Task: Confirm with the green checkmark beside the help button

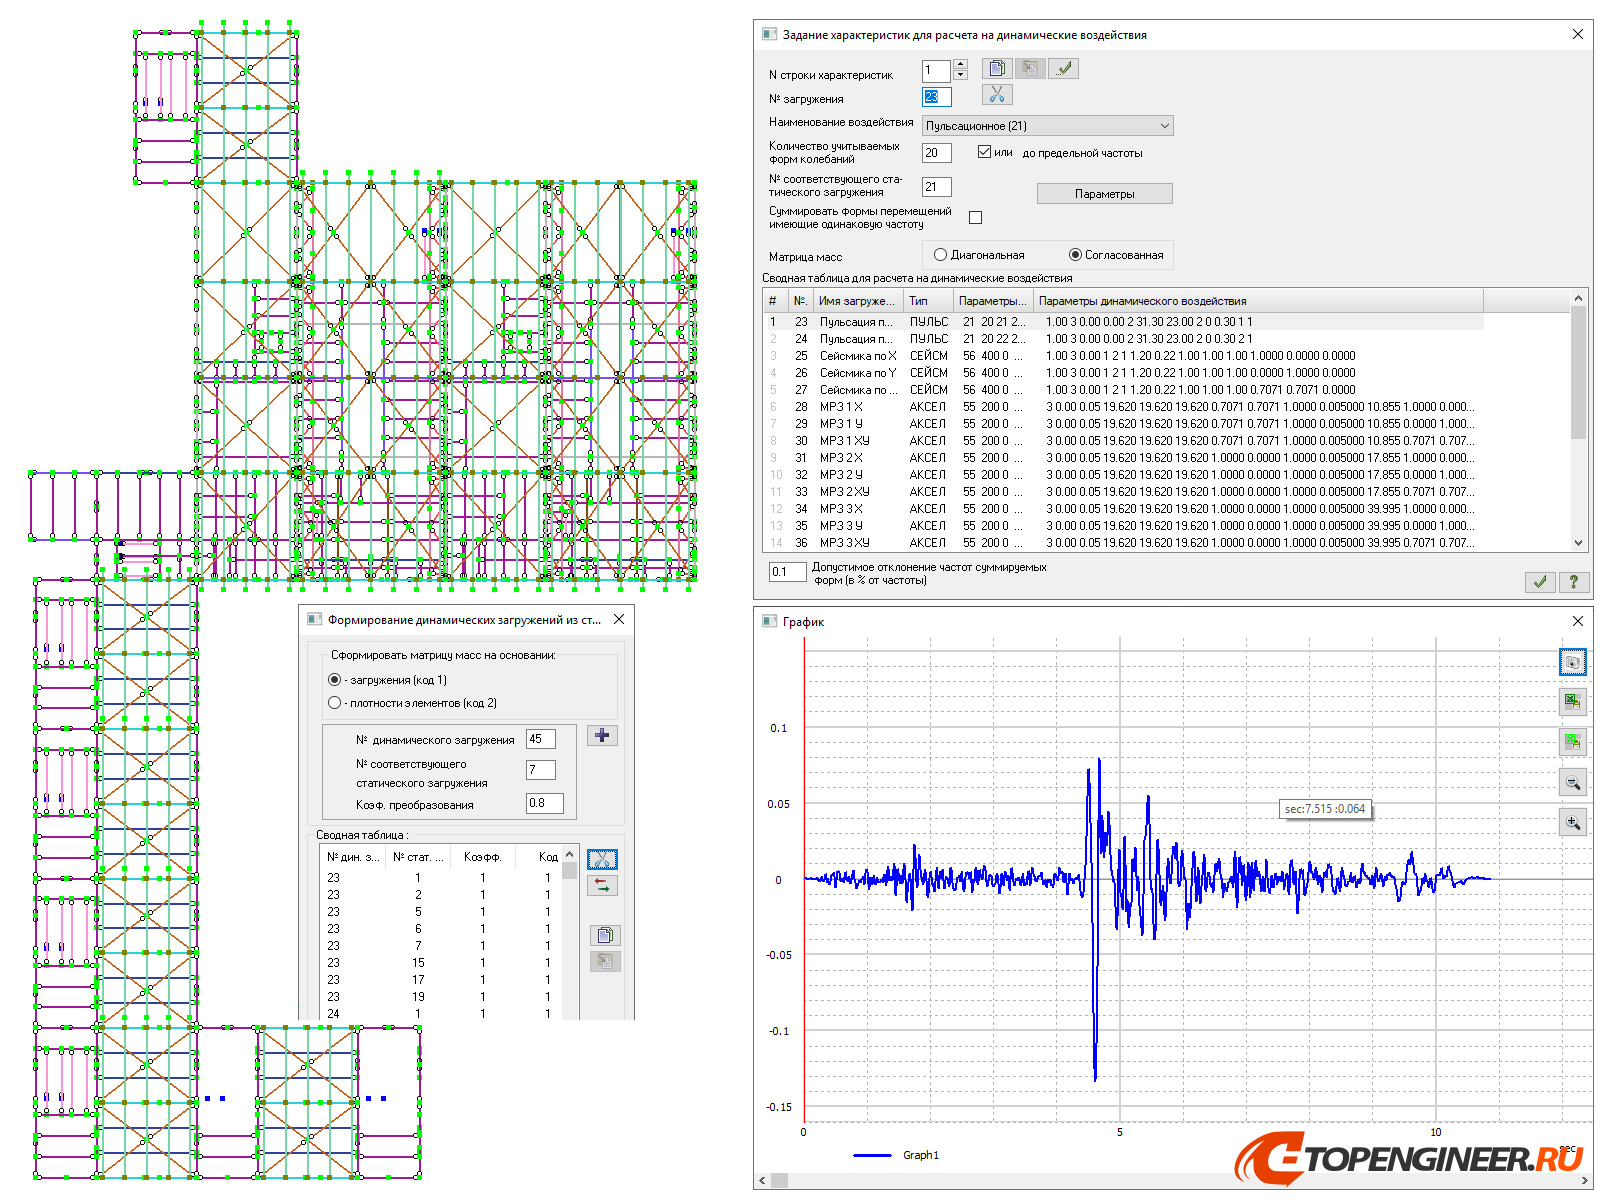Action: [x=1540, y=581]
